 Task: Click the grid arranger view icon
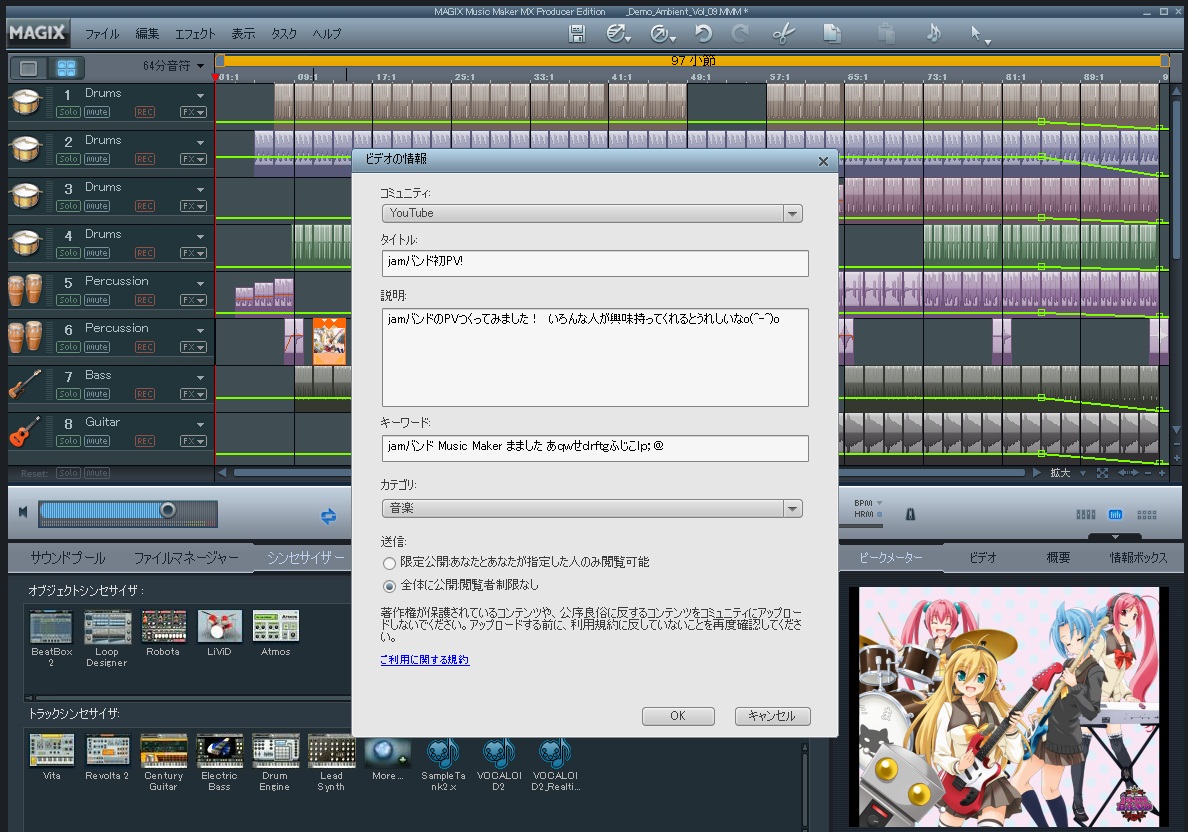pos(67,68)
